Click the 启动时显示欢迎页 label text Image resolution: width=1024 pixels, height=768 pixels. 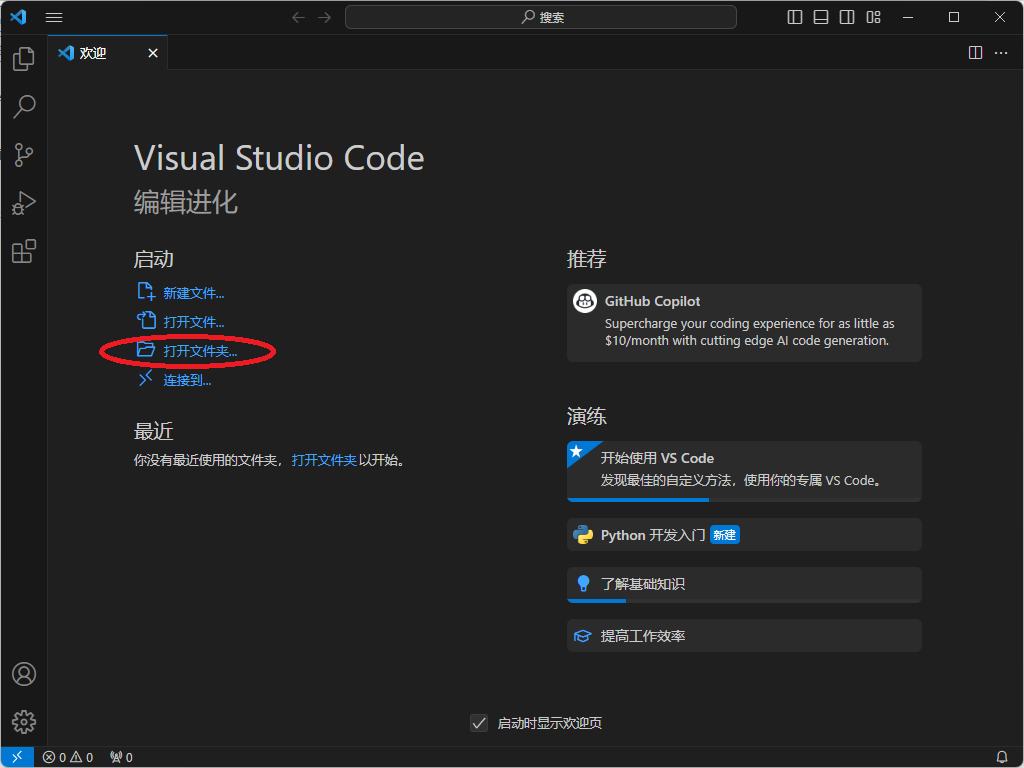550,723
